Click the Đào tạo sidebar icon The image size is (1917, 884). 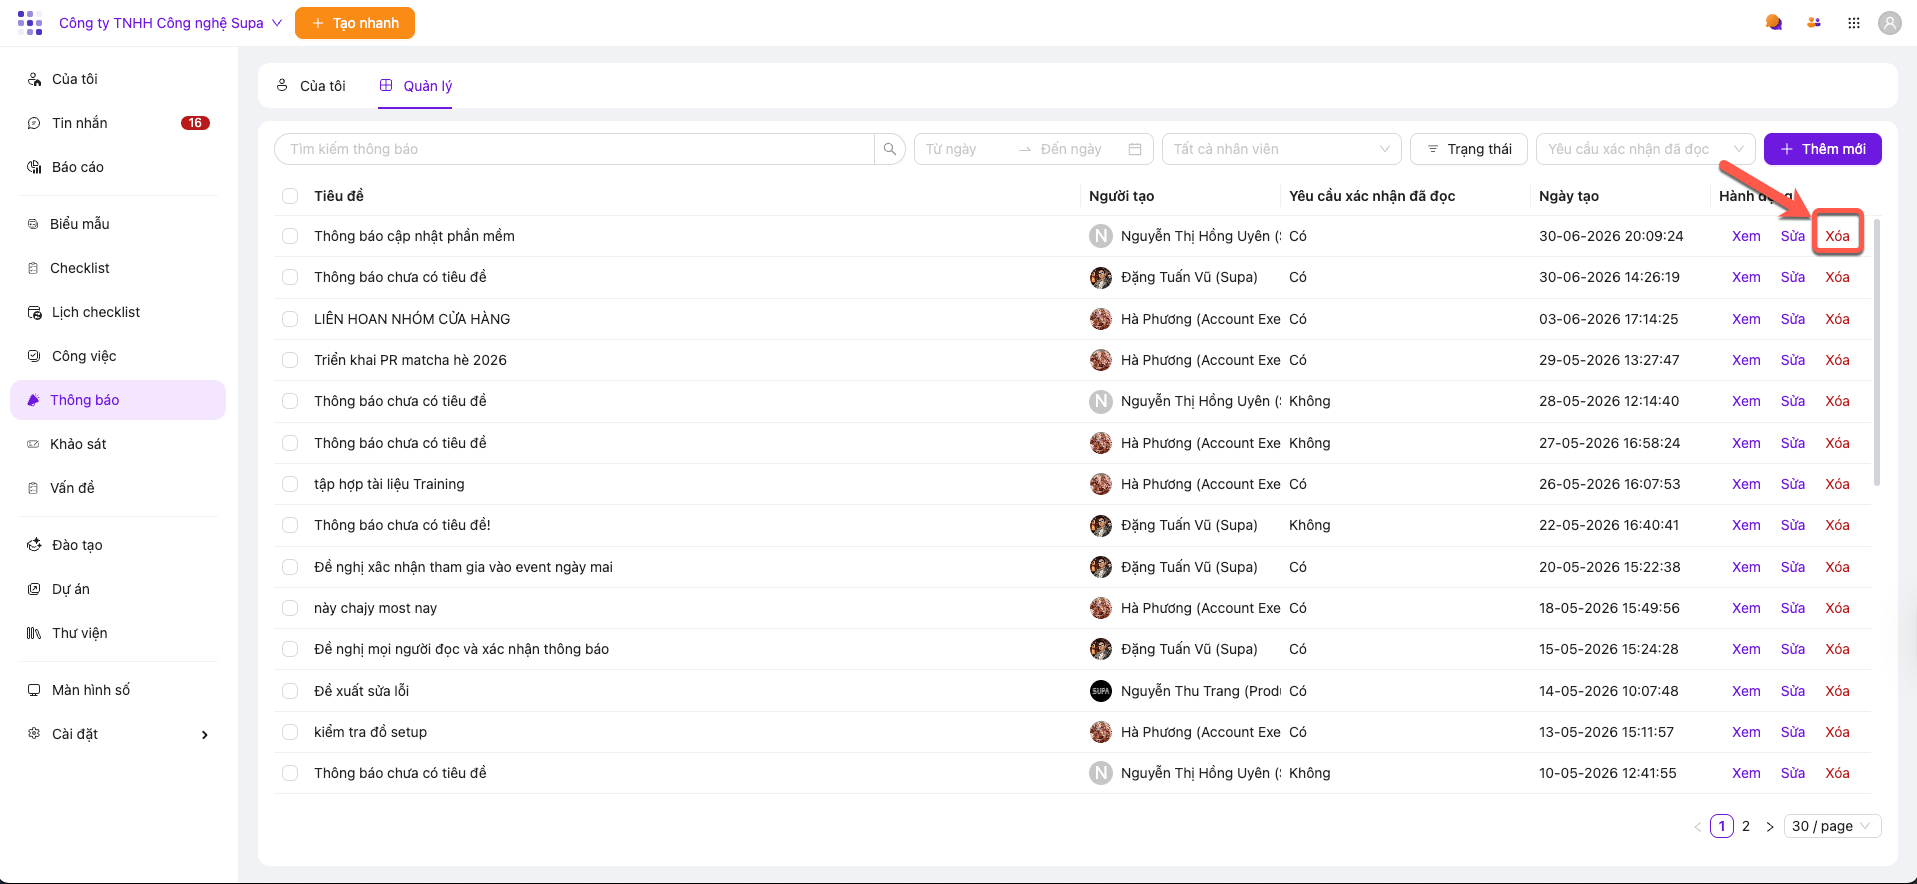(34, 545)
